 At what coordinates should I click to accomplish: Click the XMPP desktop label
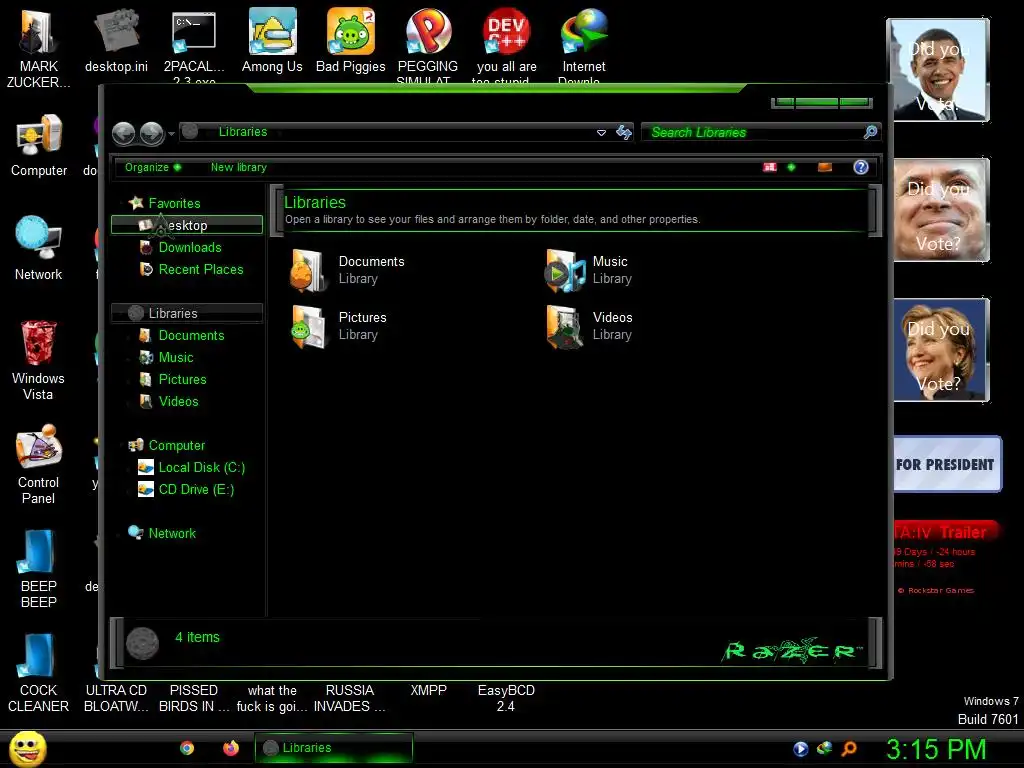point(428,690)
